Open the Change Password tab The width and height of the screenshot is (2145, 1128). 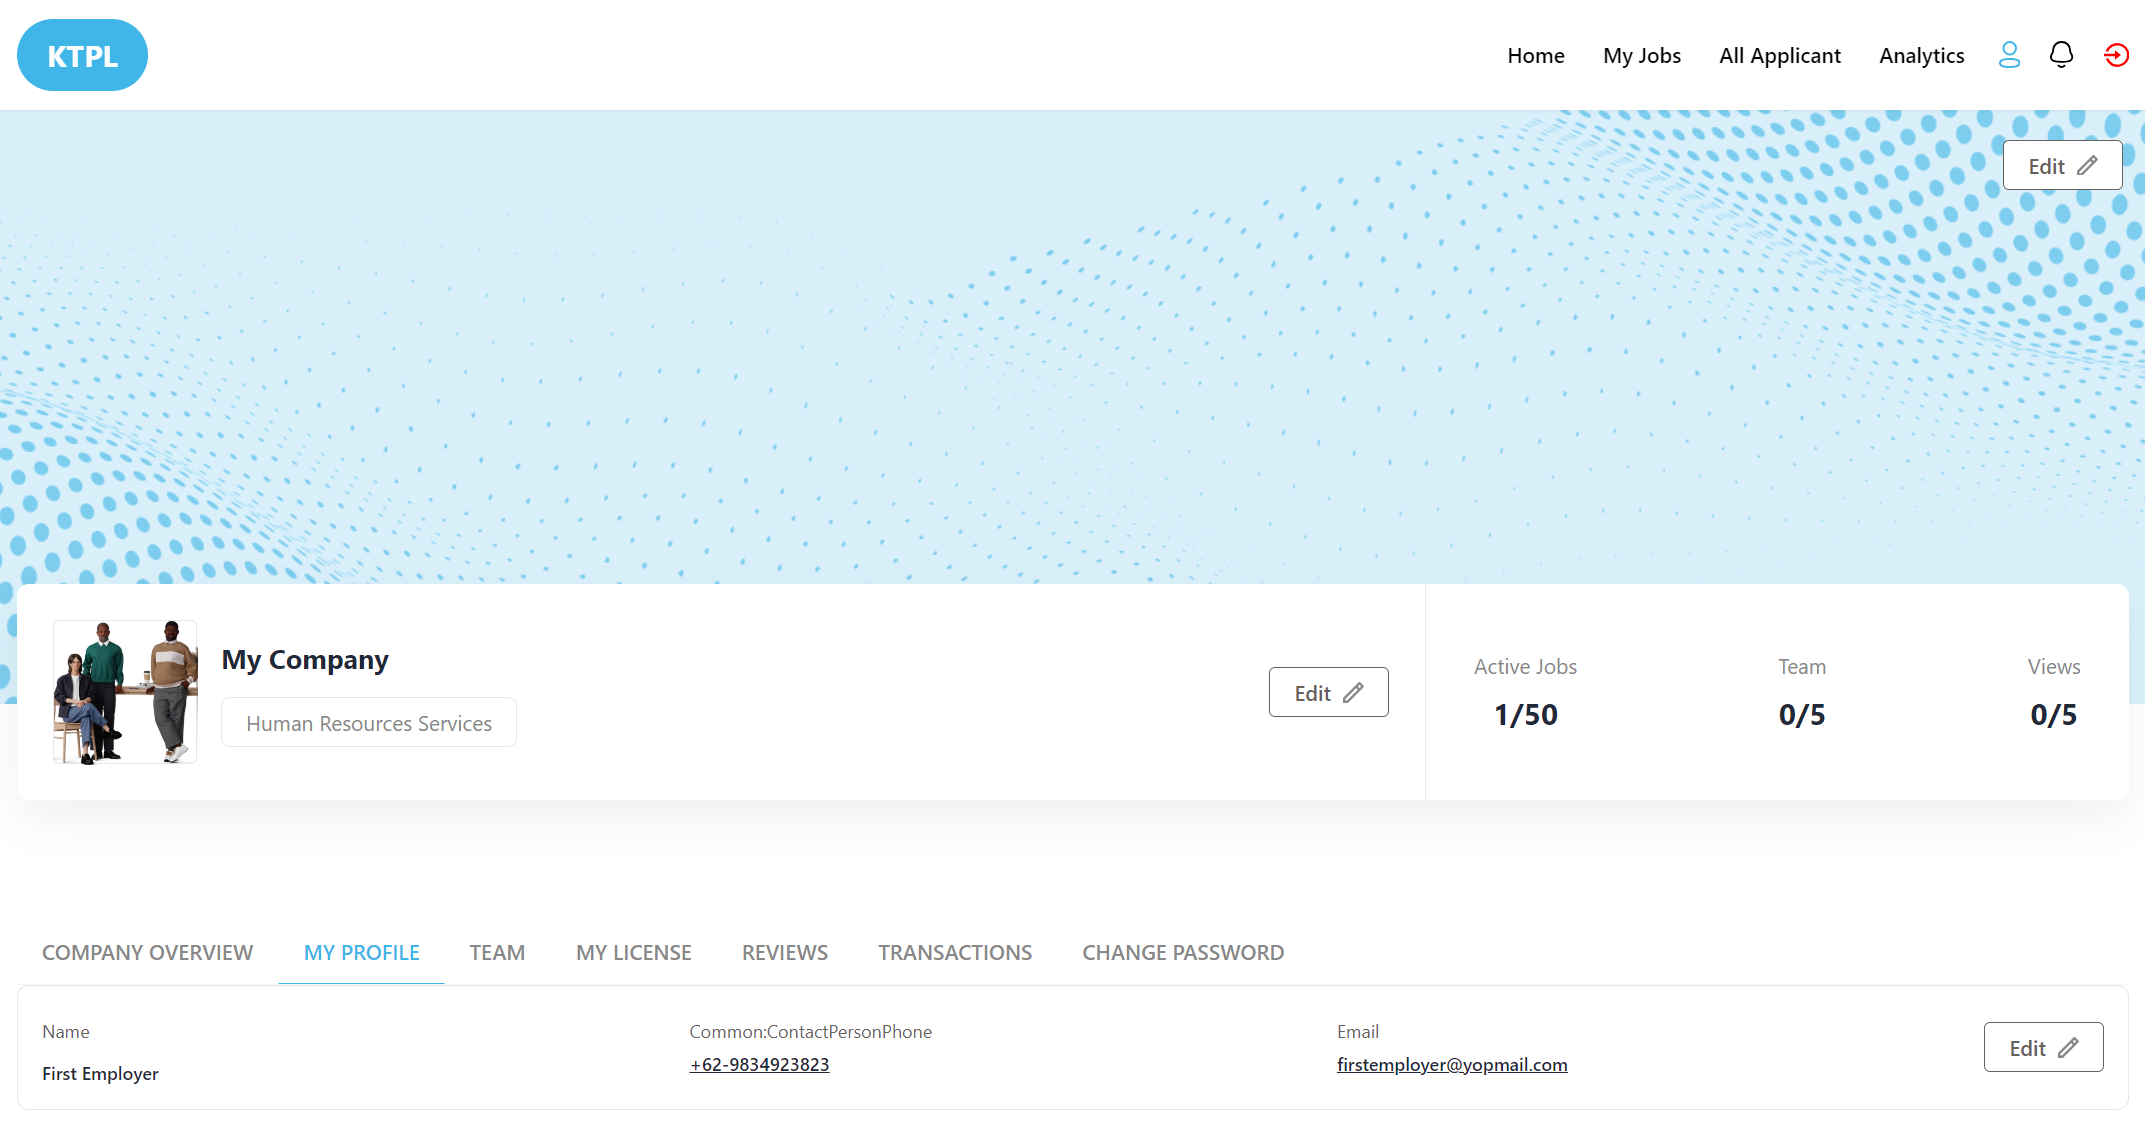[1183, 953]
